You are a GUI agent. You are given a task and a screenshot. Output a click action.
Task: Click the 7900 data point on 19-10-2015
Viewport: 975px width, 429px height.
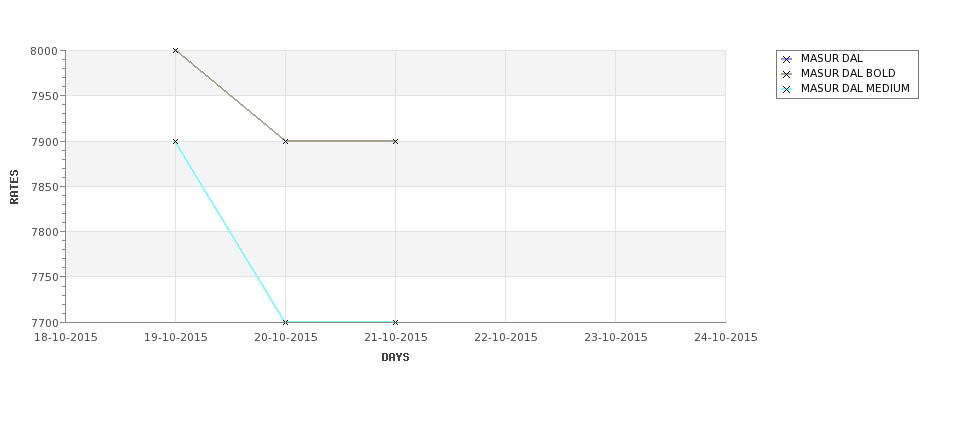coord(176,142)
